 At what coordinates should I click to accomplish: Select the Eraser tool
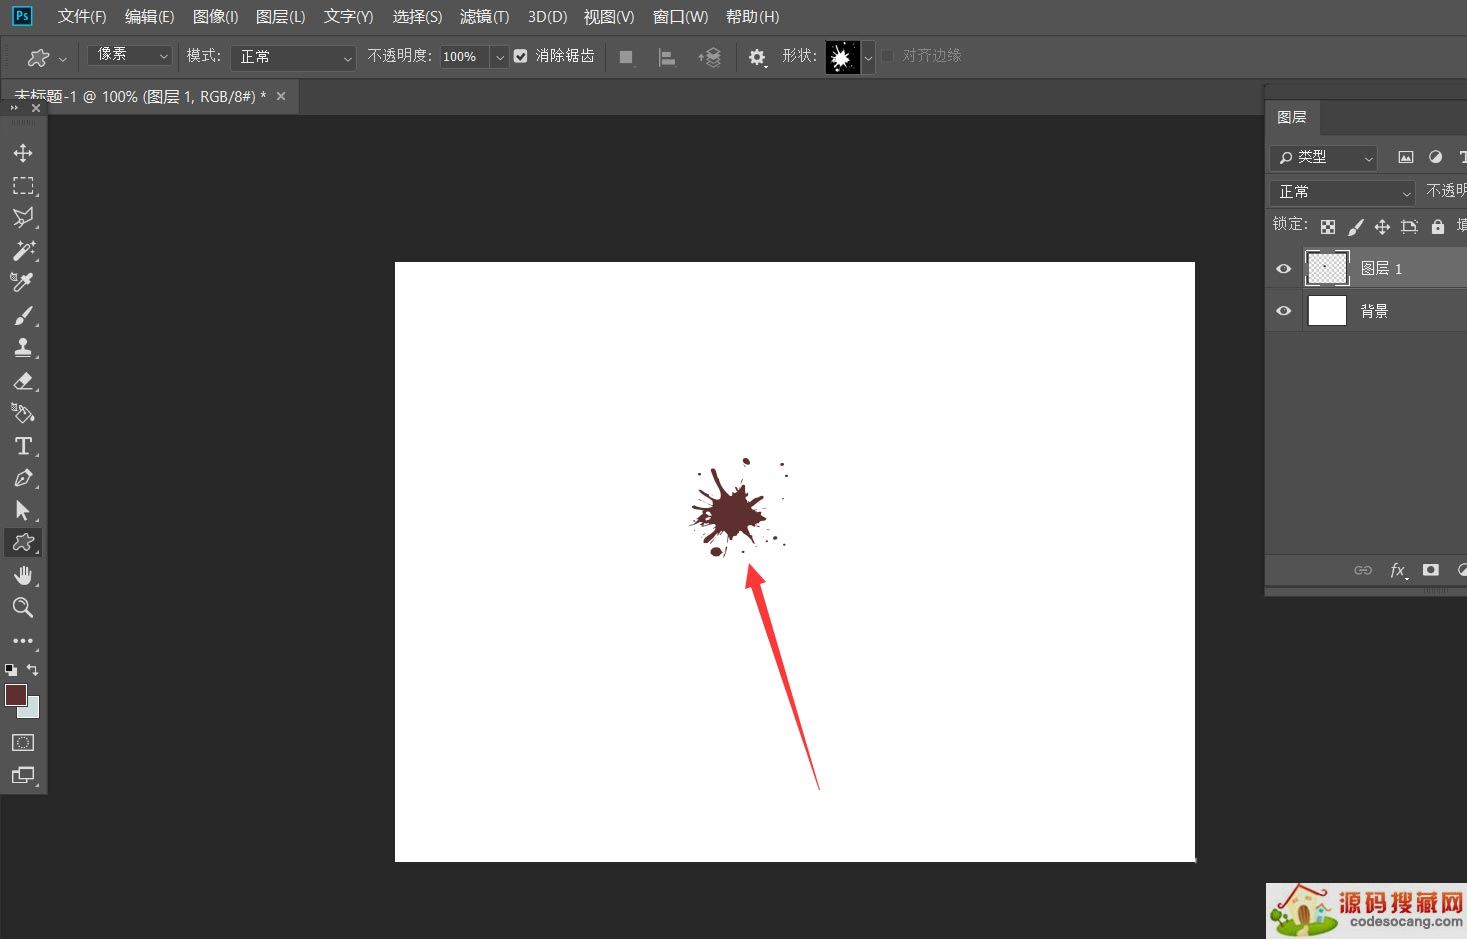[x=23, y=381]
